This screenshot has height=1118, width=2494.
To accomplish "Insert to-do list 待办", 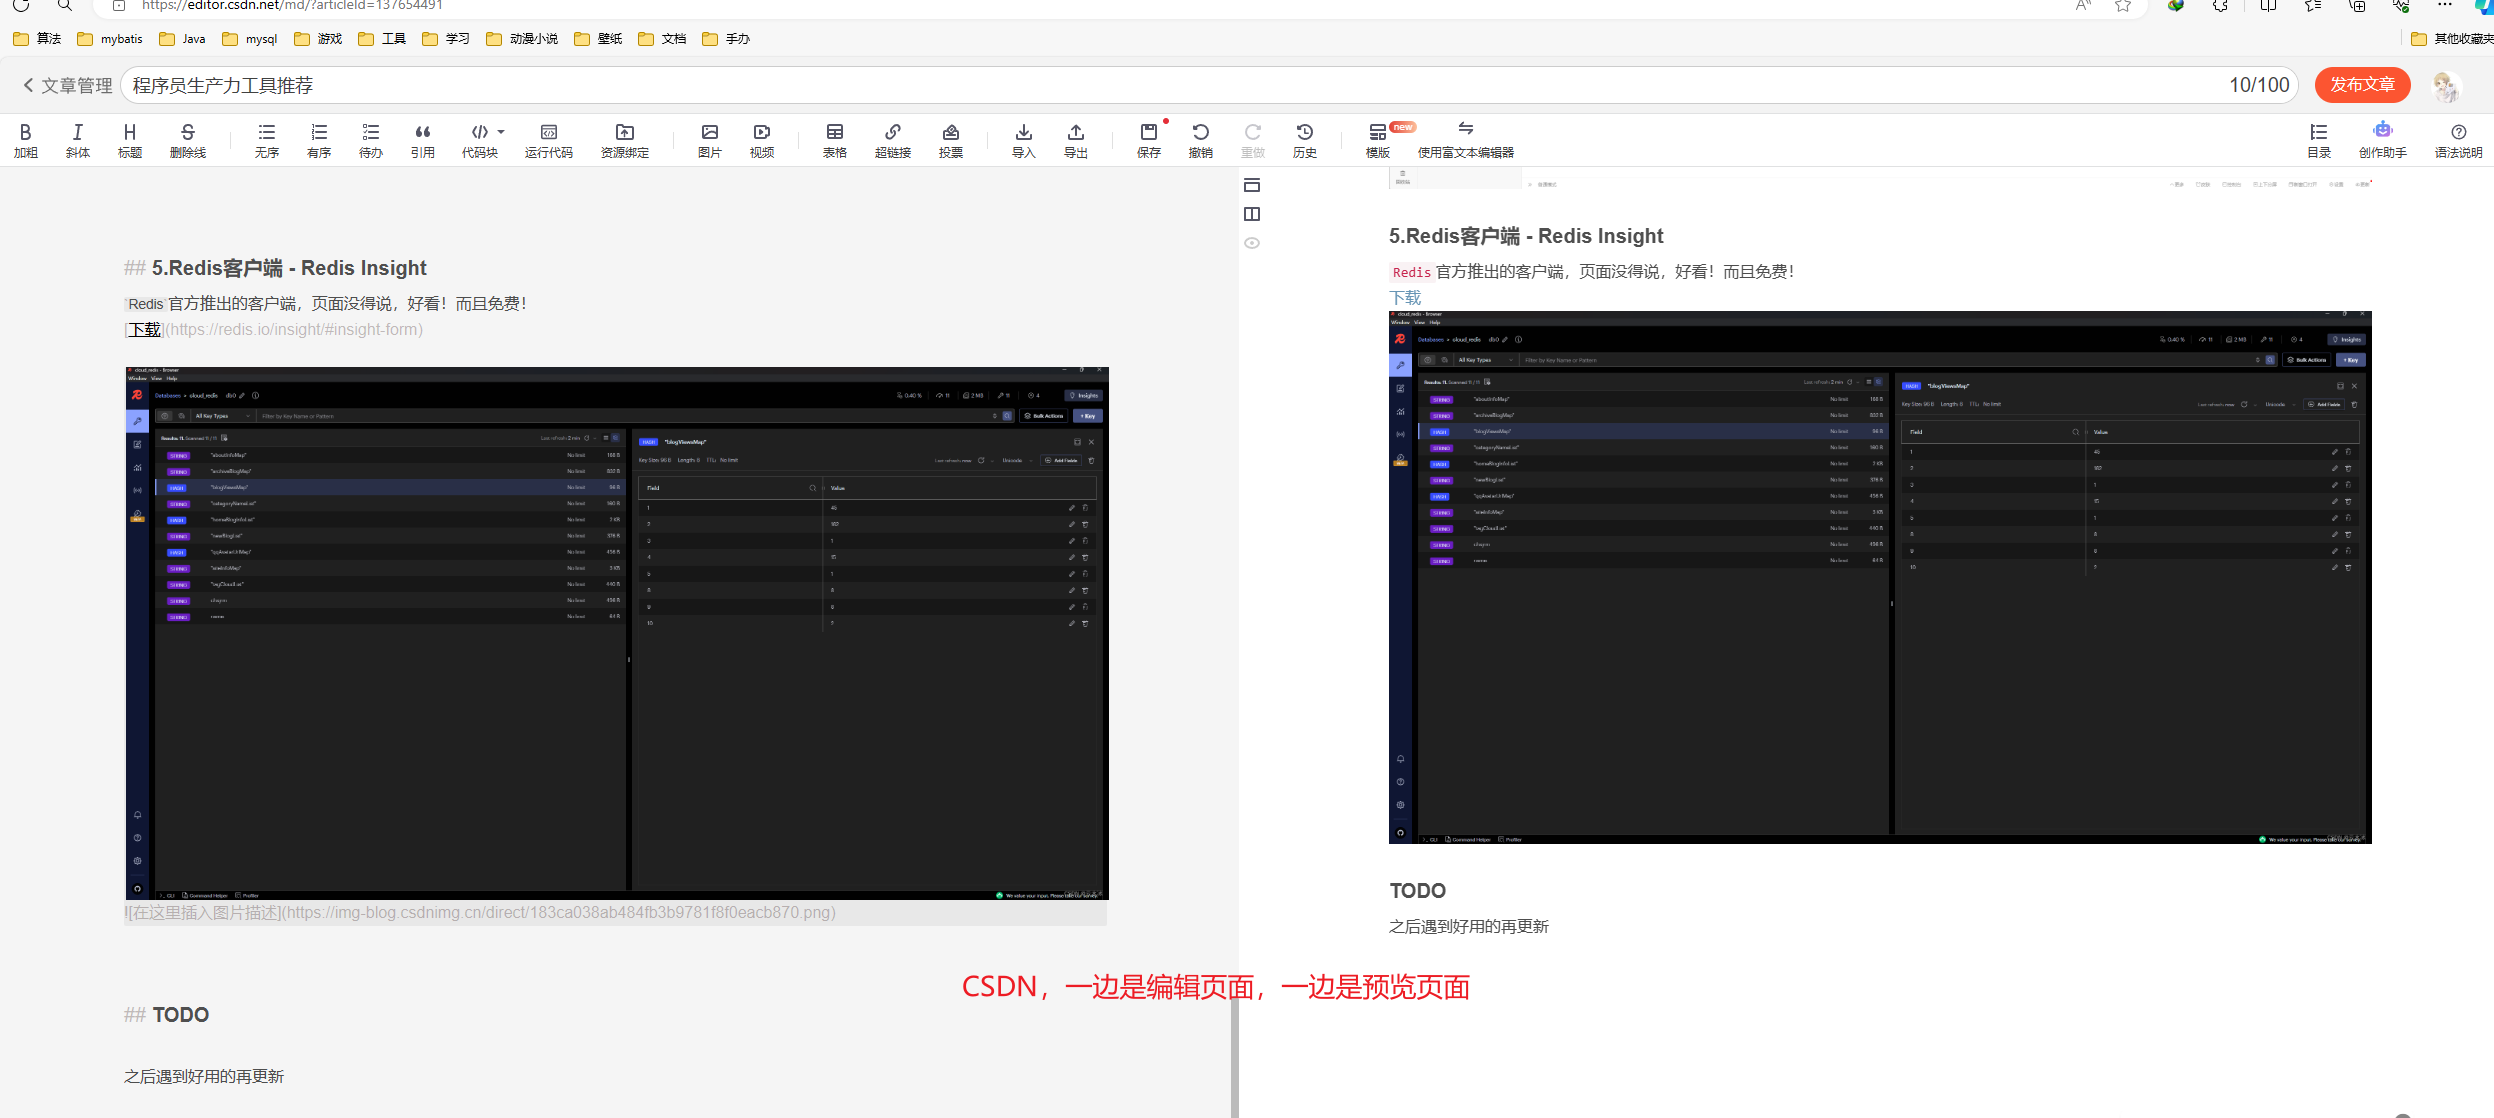I will pyautogui.click(x=371, y=140).
